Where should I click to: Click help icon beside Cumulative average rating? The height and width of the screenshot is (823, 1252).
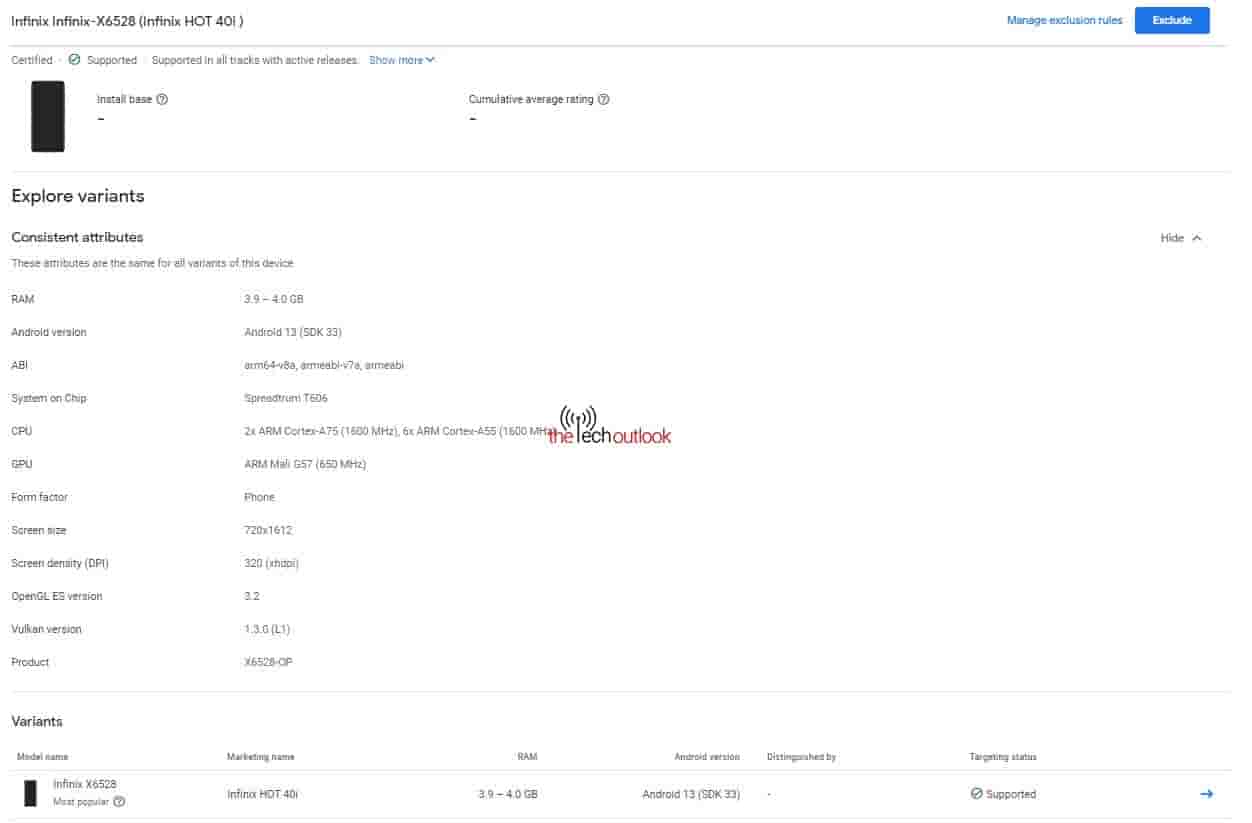tap(604, 100)
